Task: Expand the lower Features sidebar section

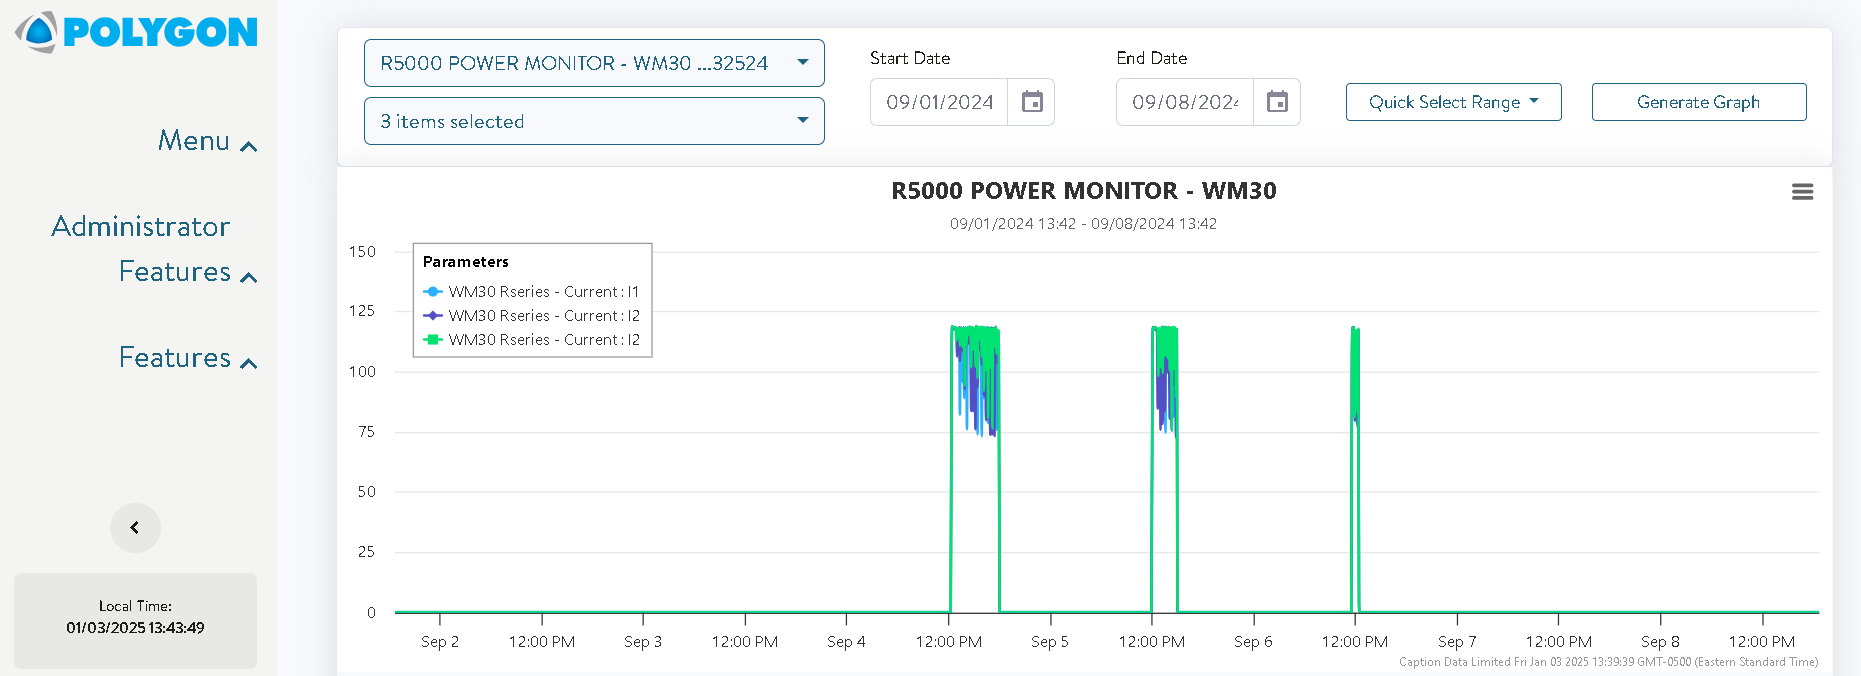Action: pyautogui.click(x=187, y=358)
